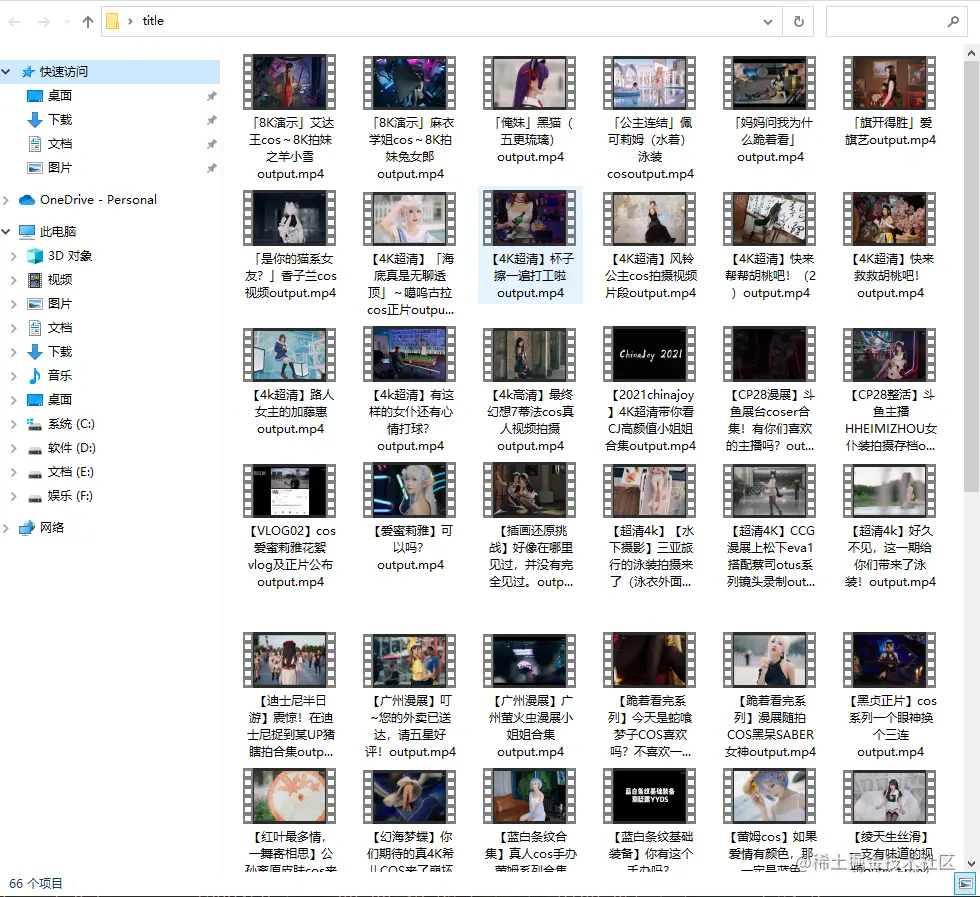Collapse the 此电脑 tree node
The image size is (980, 897).
[x=6, y=232]
